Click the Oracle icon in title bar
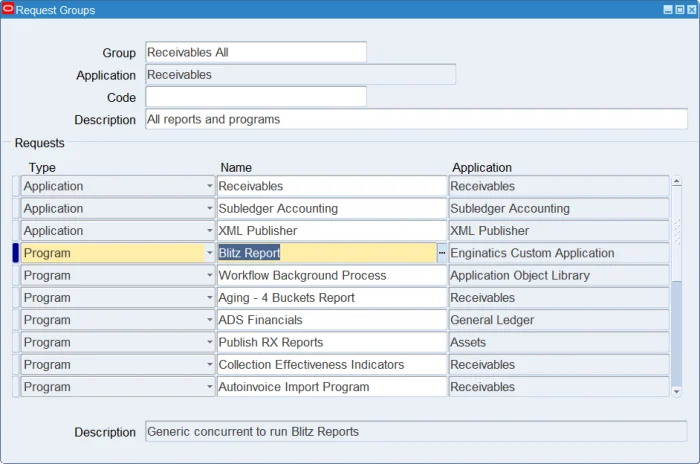Viewport: 700px width, 464px height. click(8, 9)
